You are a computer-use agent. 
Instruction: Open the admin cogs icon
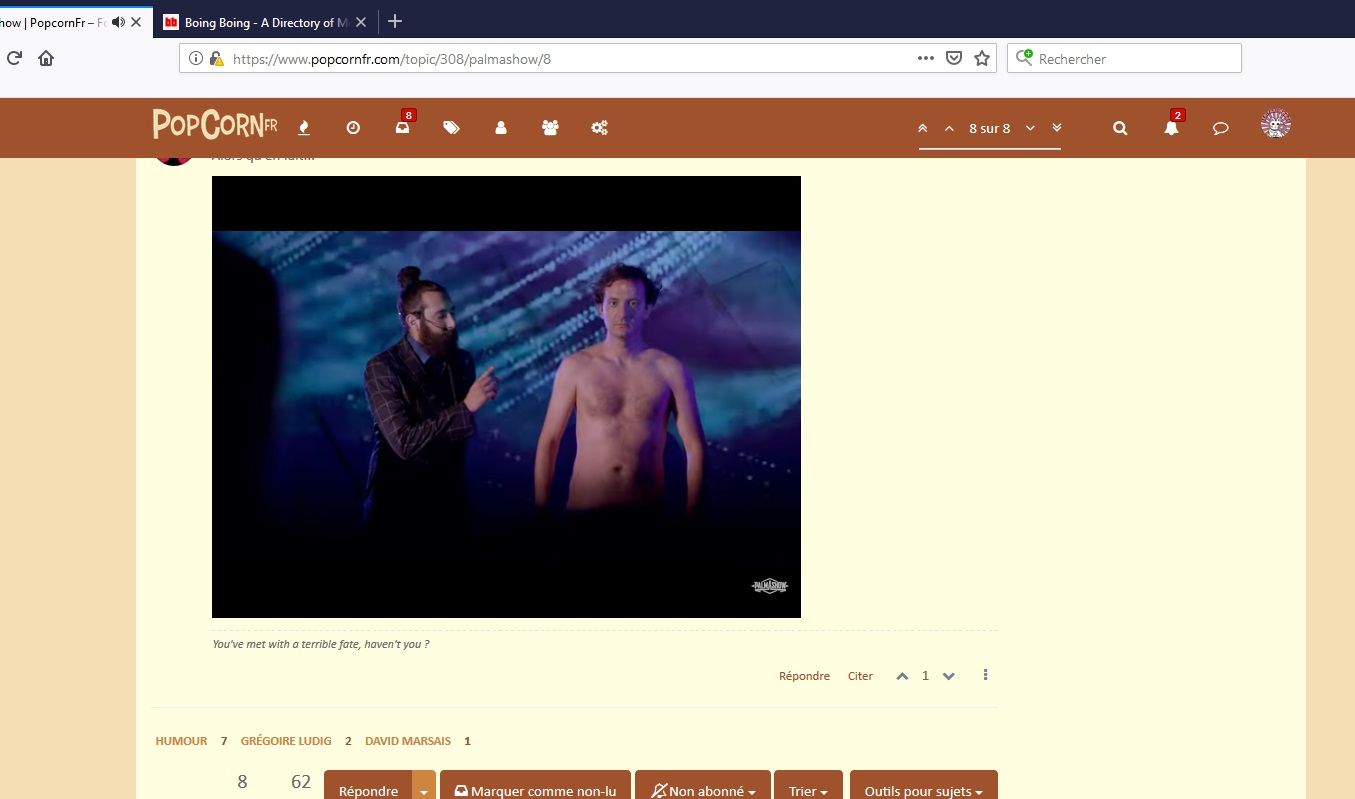click(599, 127)
